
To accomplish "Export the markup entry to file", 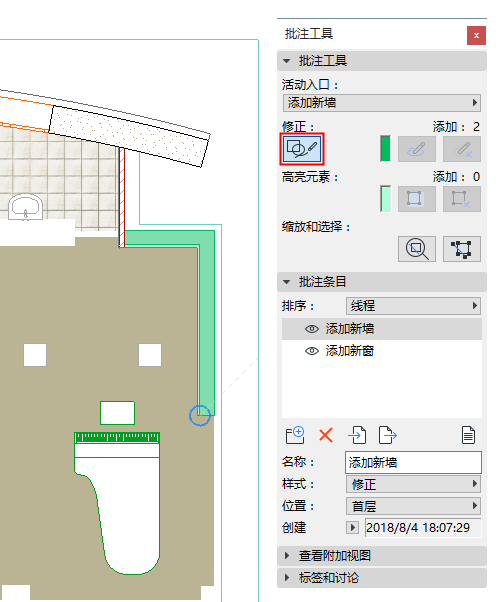I will tap(388, 435).
